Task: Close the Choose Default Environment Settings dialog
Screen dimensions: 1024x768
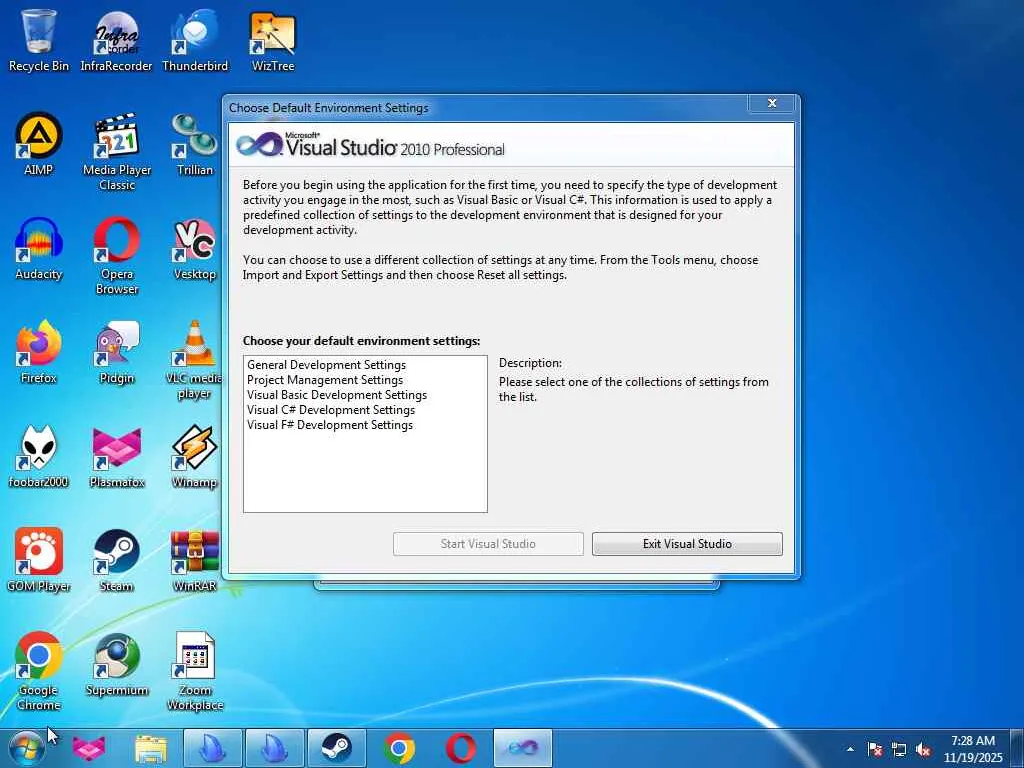Action: tap(772, 103)
